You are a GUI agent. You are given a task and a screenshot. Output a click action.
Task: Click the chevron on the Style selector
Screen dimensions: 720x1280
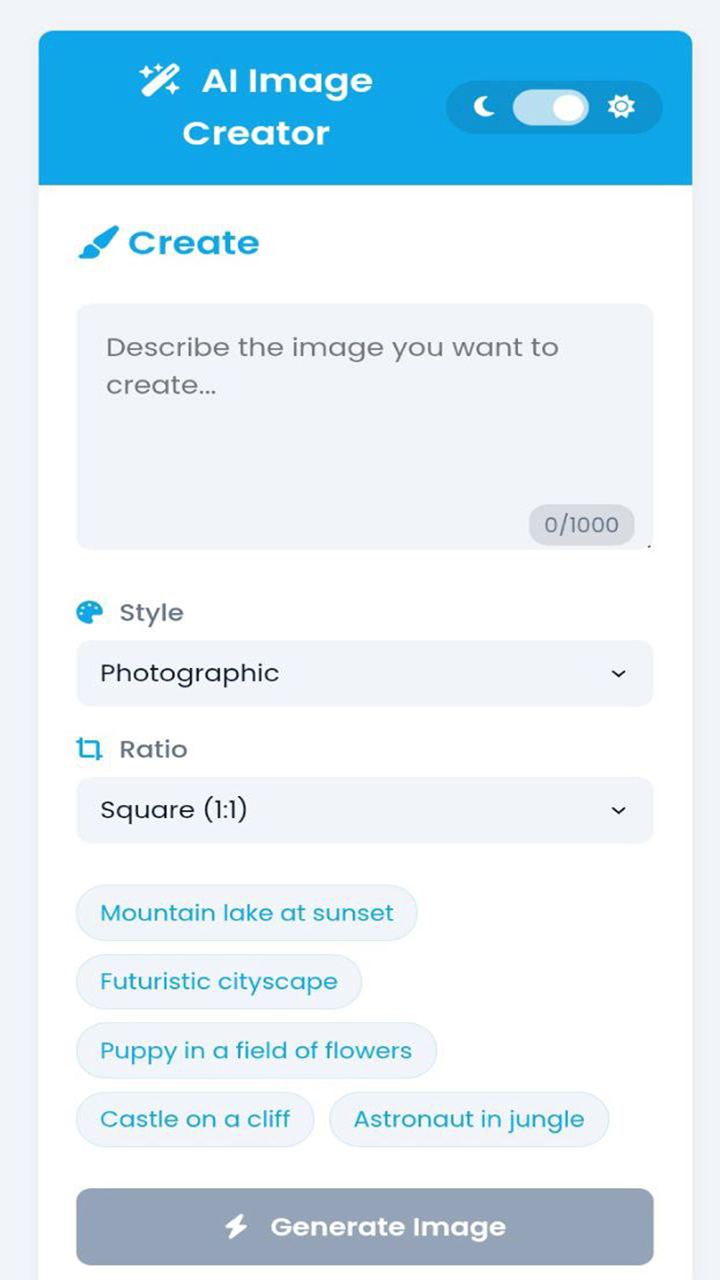[x=619, y=673]
